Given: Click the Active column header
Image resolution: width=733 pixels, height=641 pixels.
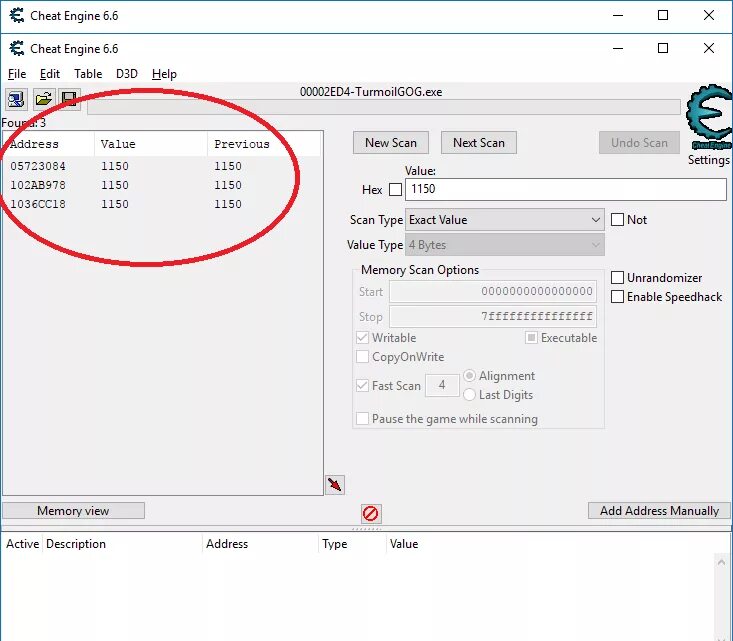Looking at the screenshot, I should tap(22, 544).
